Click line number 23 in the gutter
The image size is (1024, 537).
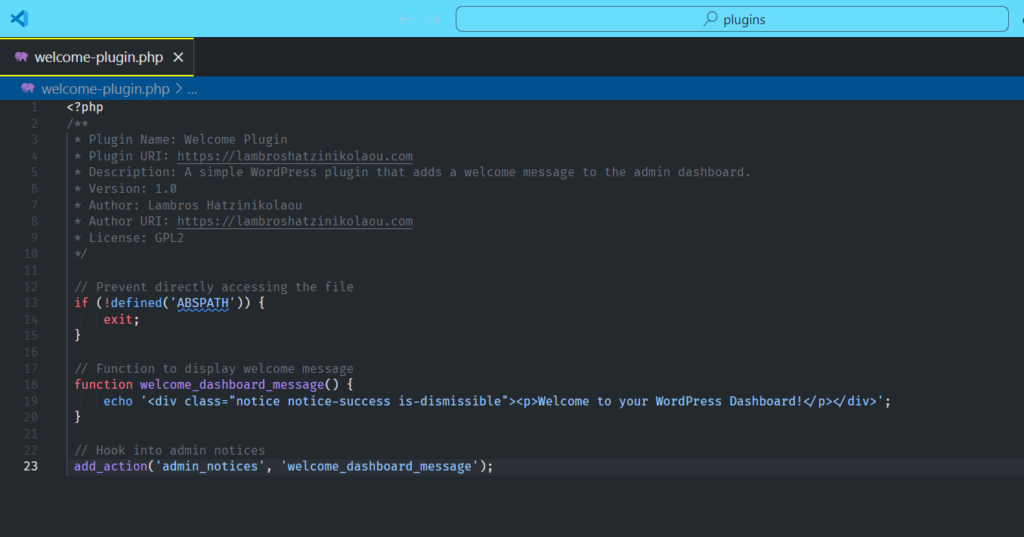tap(33, 466)
